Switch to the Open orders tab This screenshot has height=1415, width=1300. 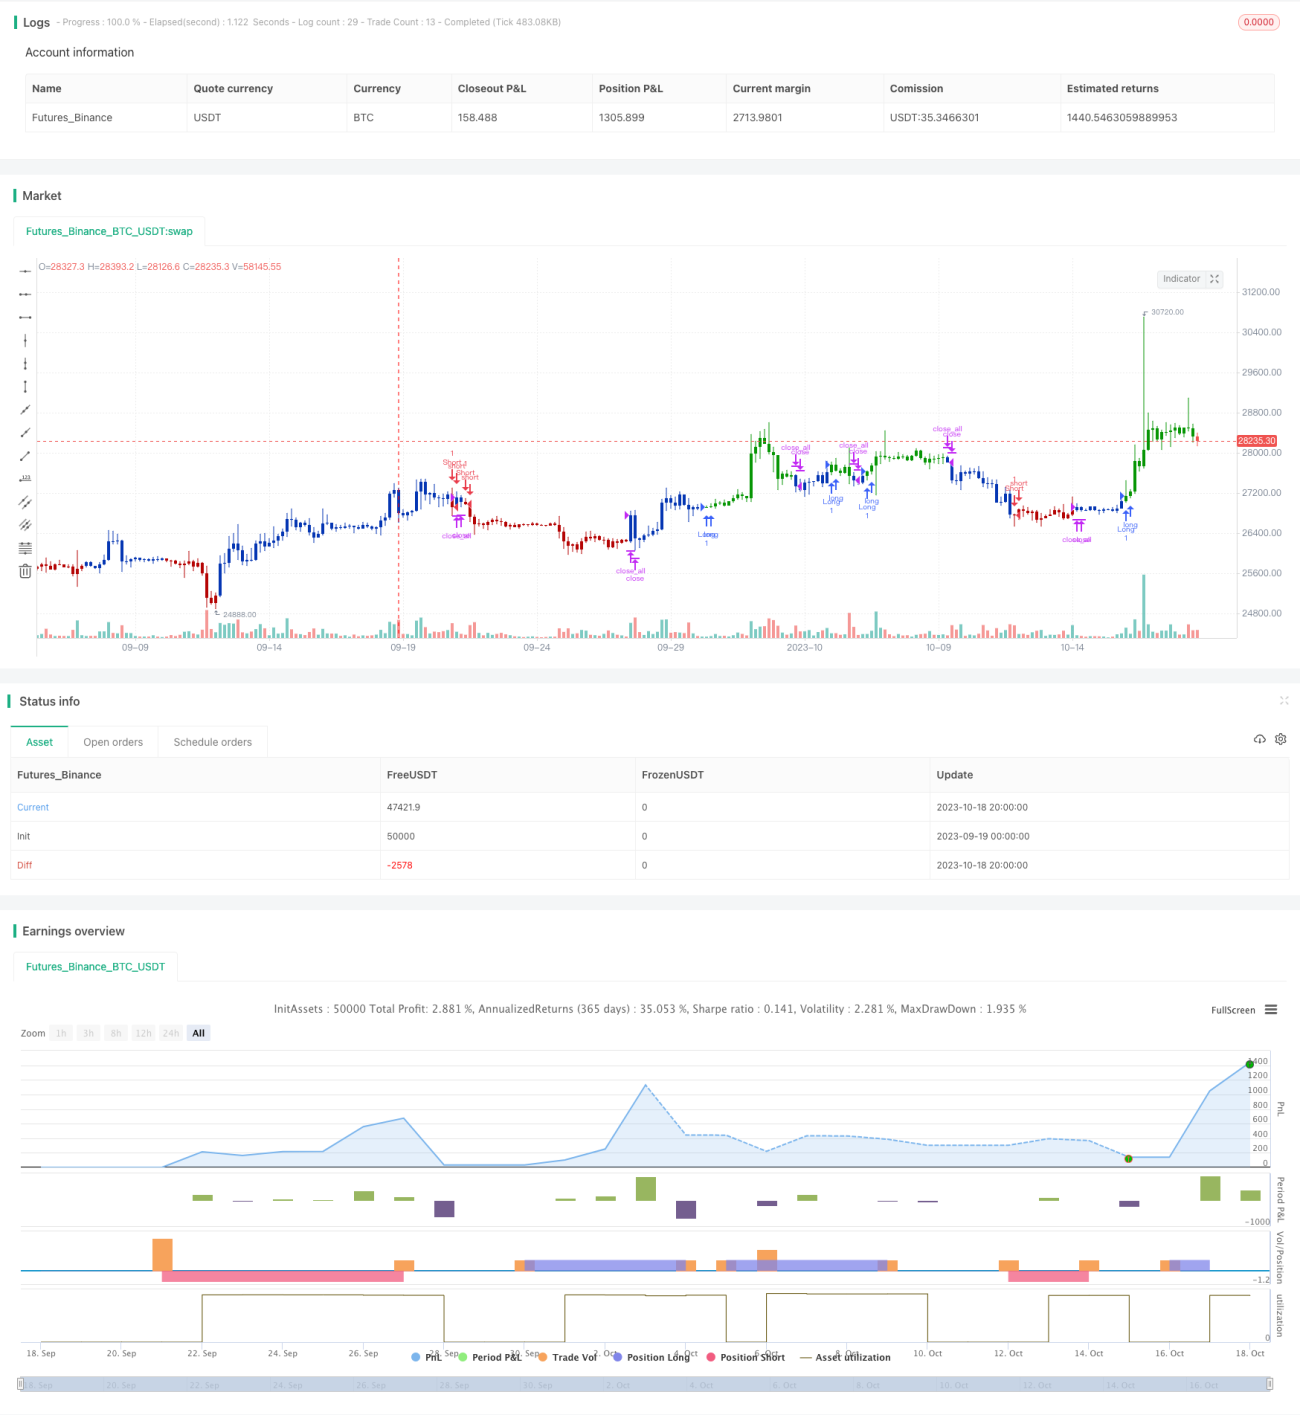click(113, 742)
